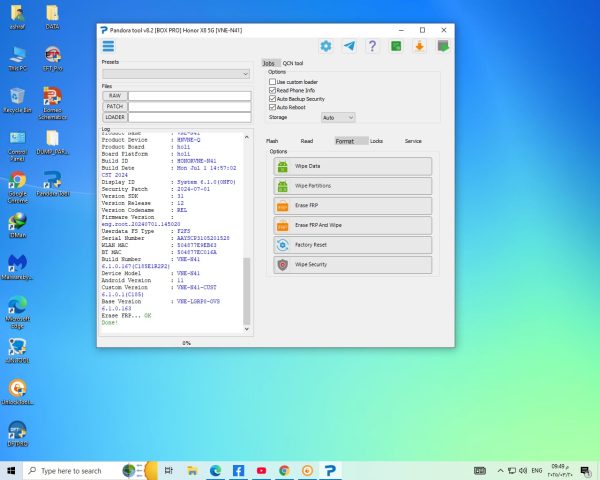Click the ENG language indicator
Viewport: 600px width, 480px height.
pos(537,470)
